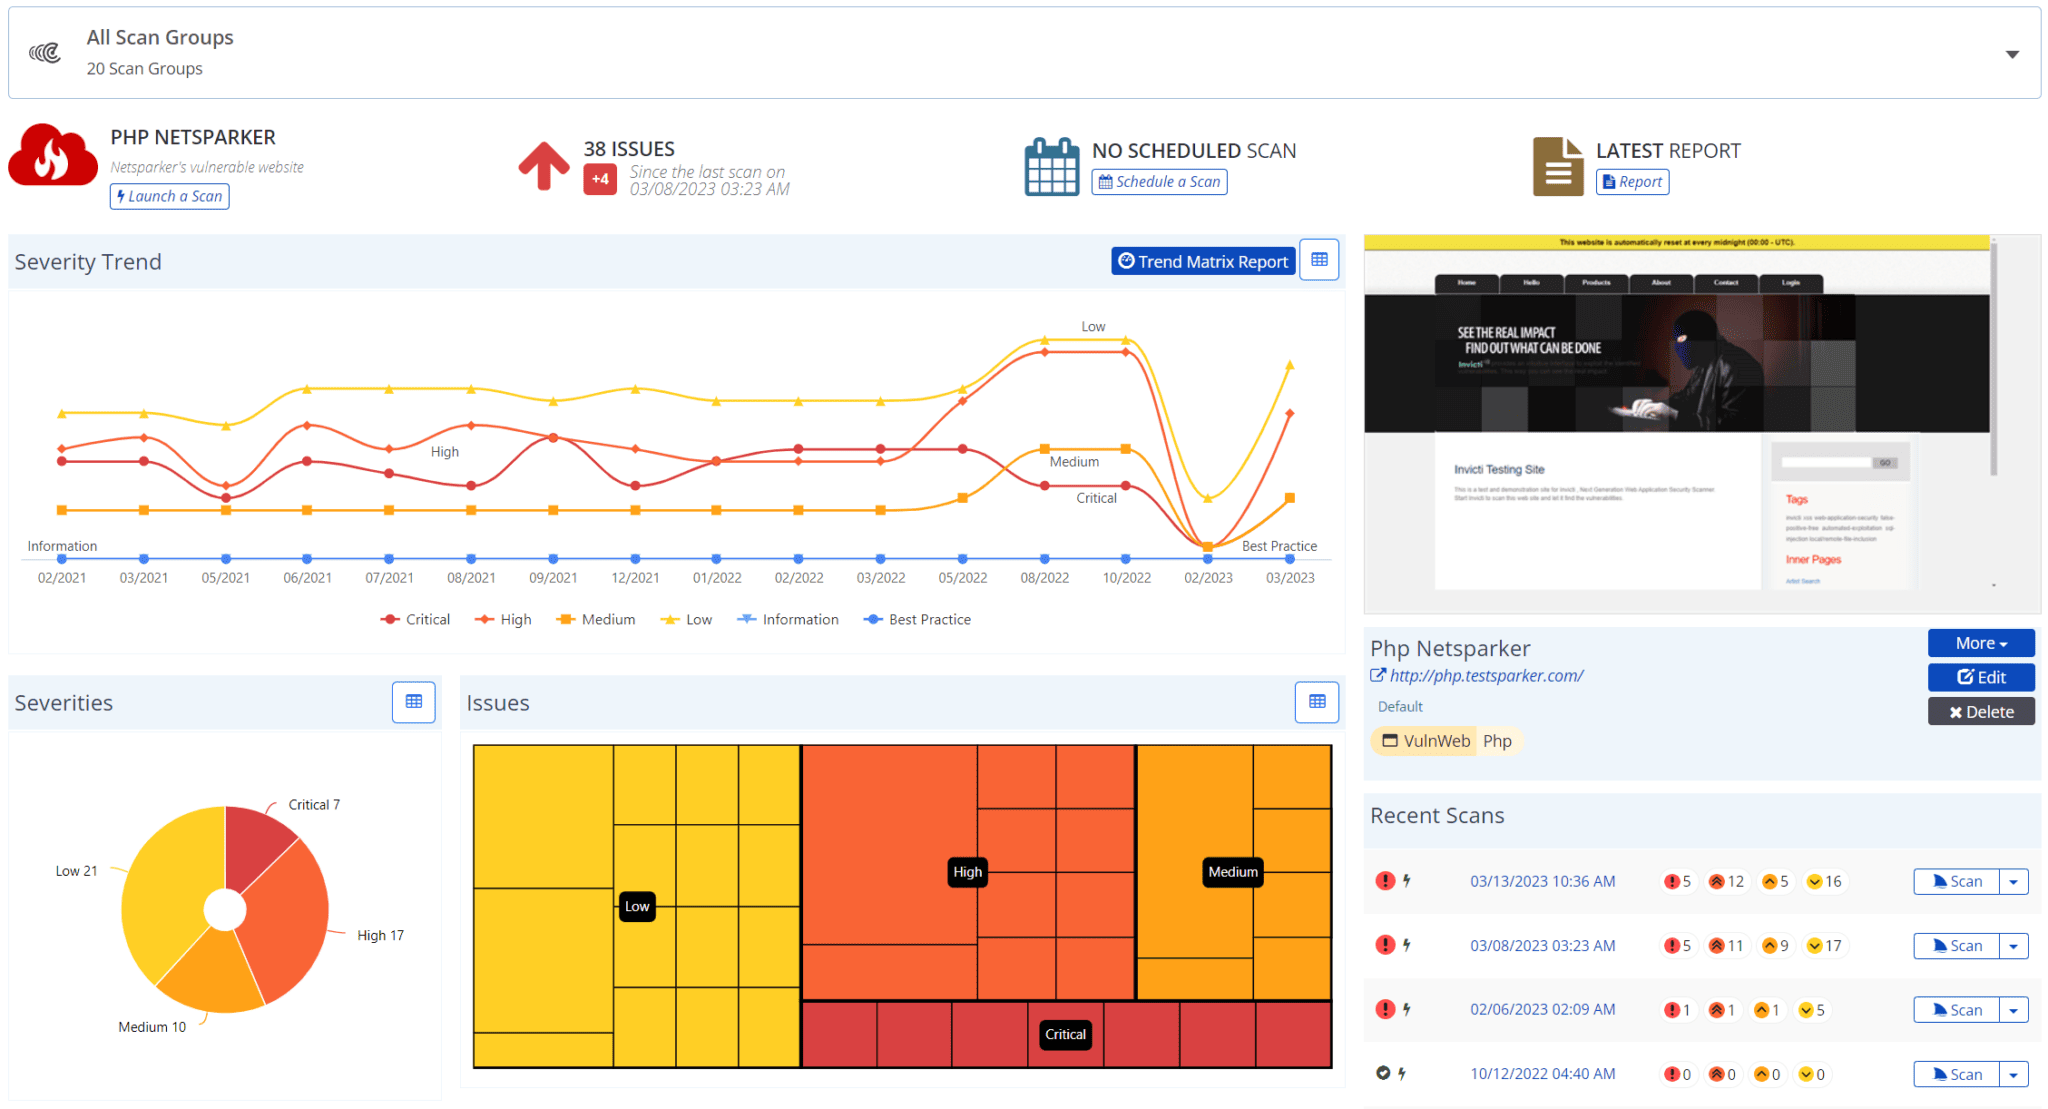Open the Scan dropdown arrow for the 03/08/2023 scan
Viewport: 2048px width, 1109px height.
[2014, 945]
